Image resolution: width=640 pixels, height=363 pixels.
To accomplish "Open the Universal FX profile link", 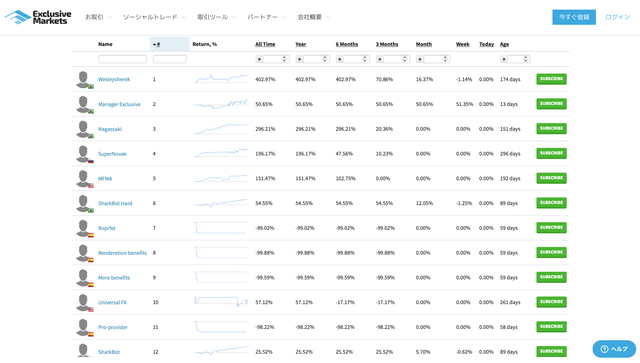I will 112,303.
